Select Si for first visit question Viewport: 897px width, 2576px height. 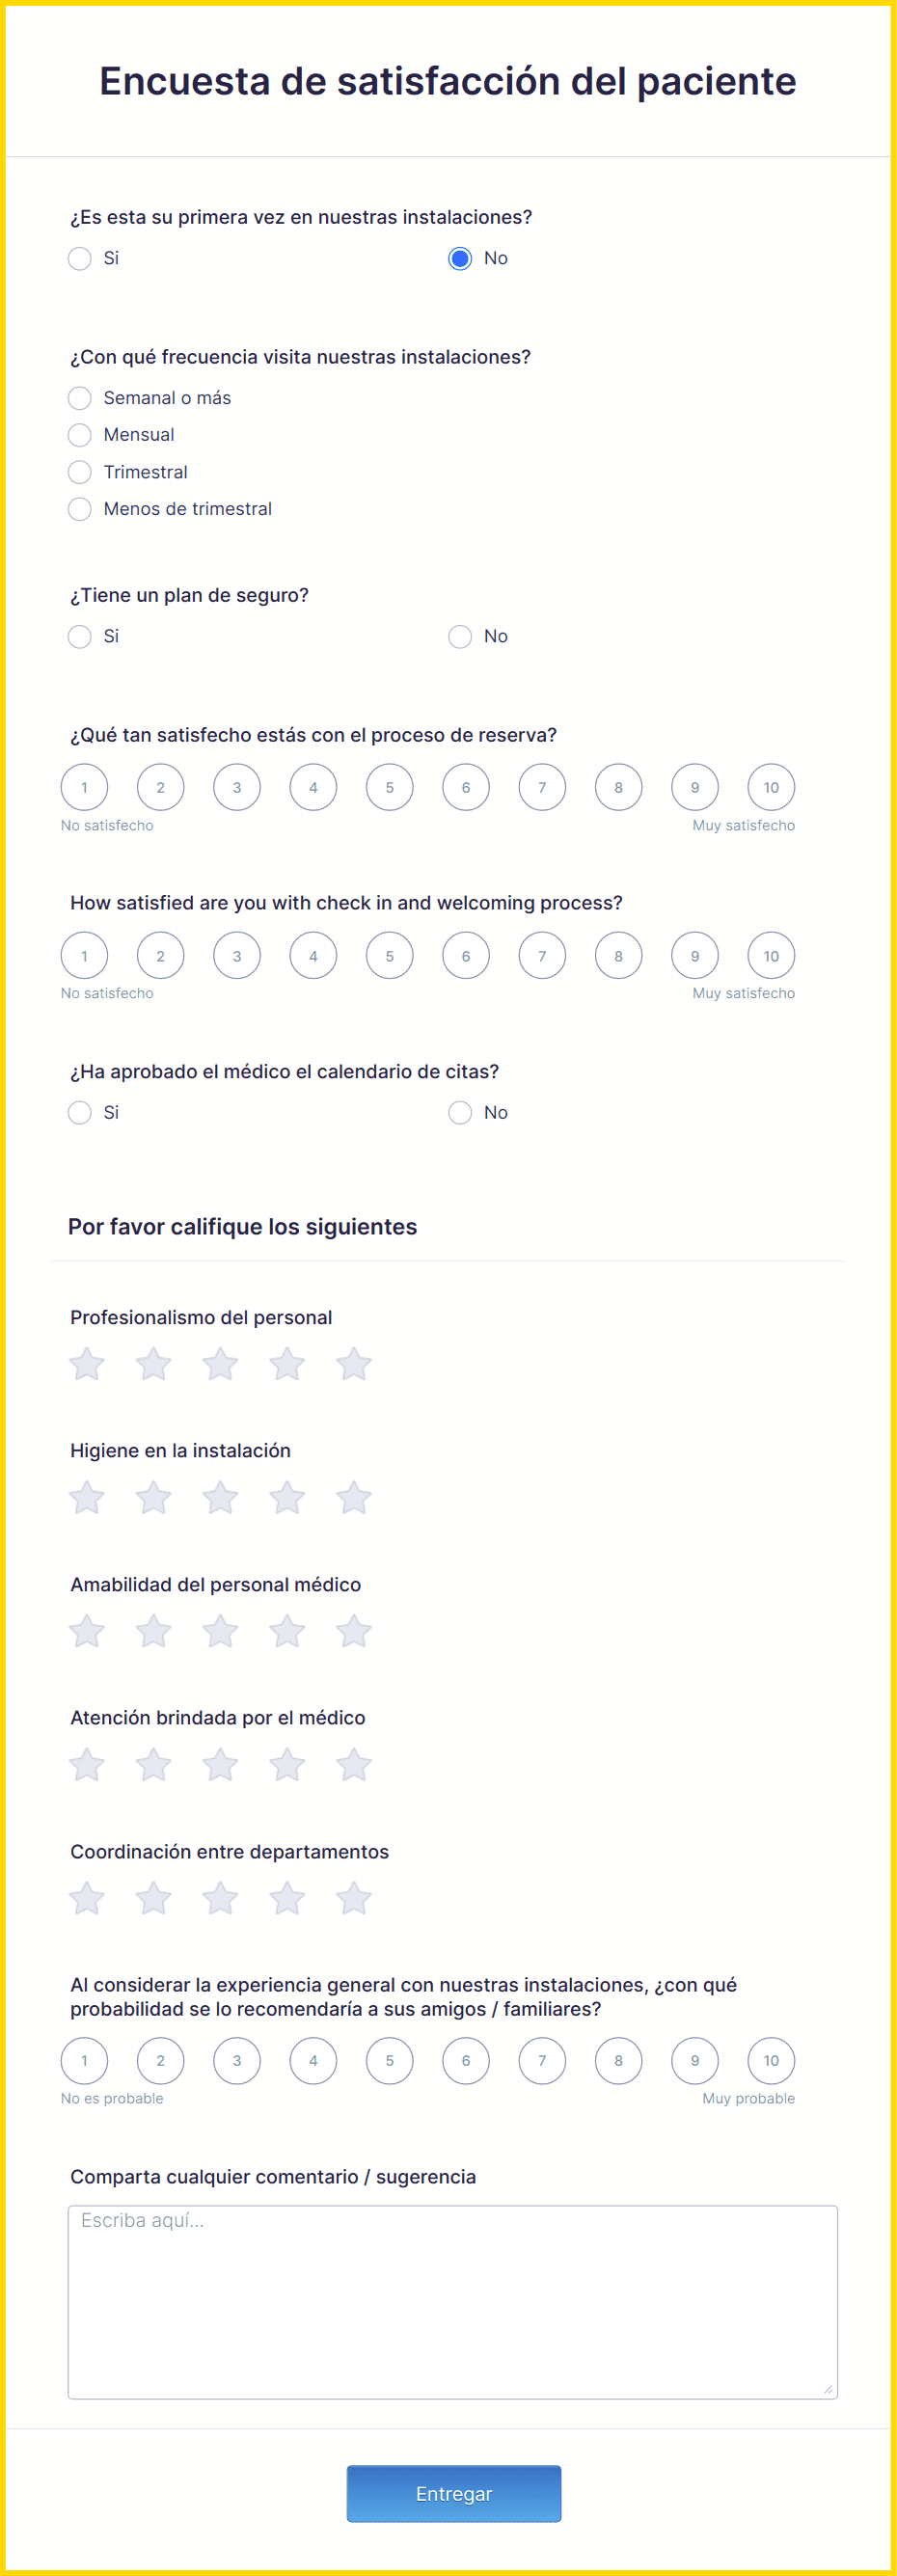click(x=80, y=259)
